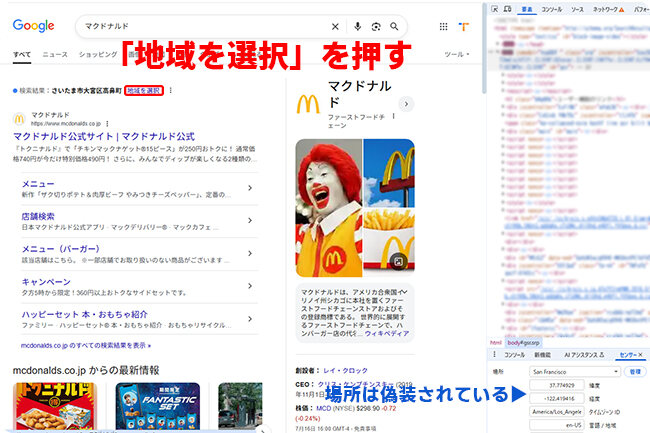Viewport: 650px width, 433px height.
Task: Clear the search box with the X icon
Action: 335,27
